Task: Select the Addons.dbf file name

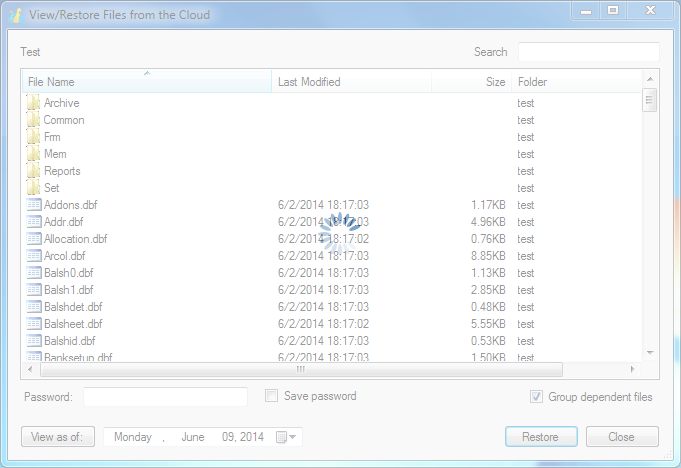Action: [71, 204]
